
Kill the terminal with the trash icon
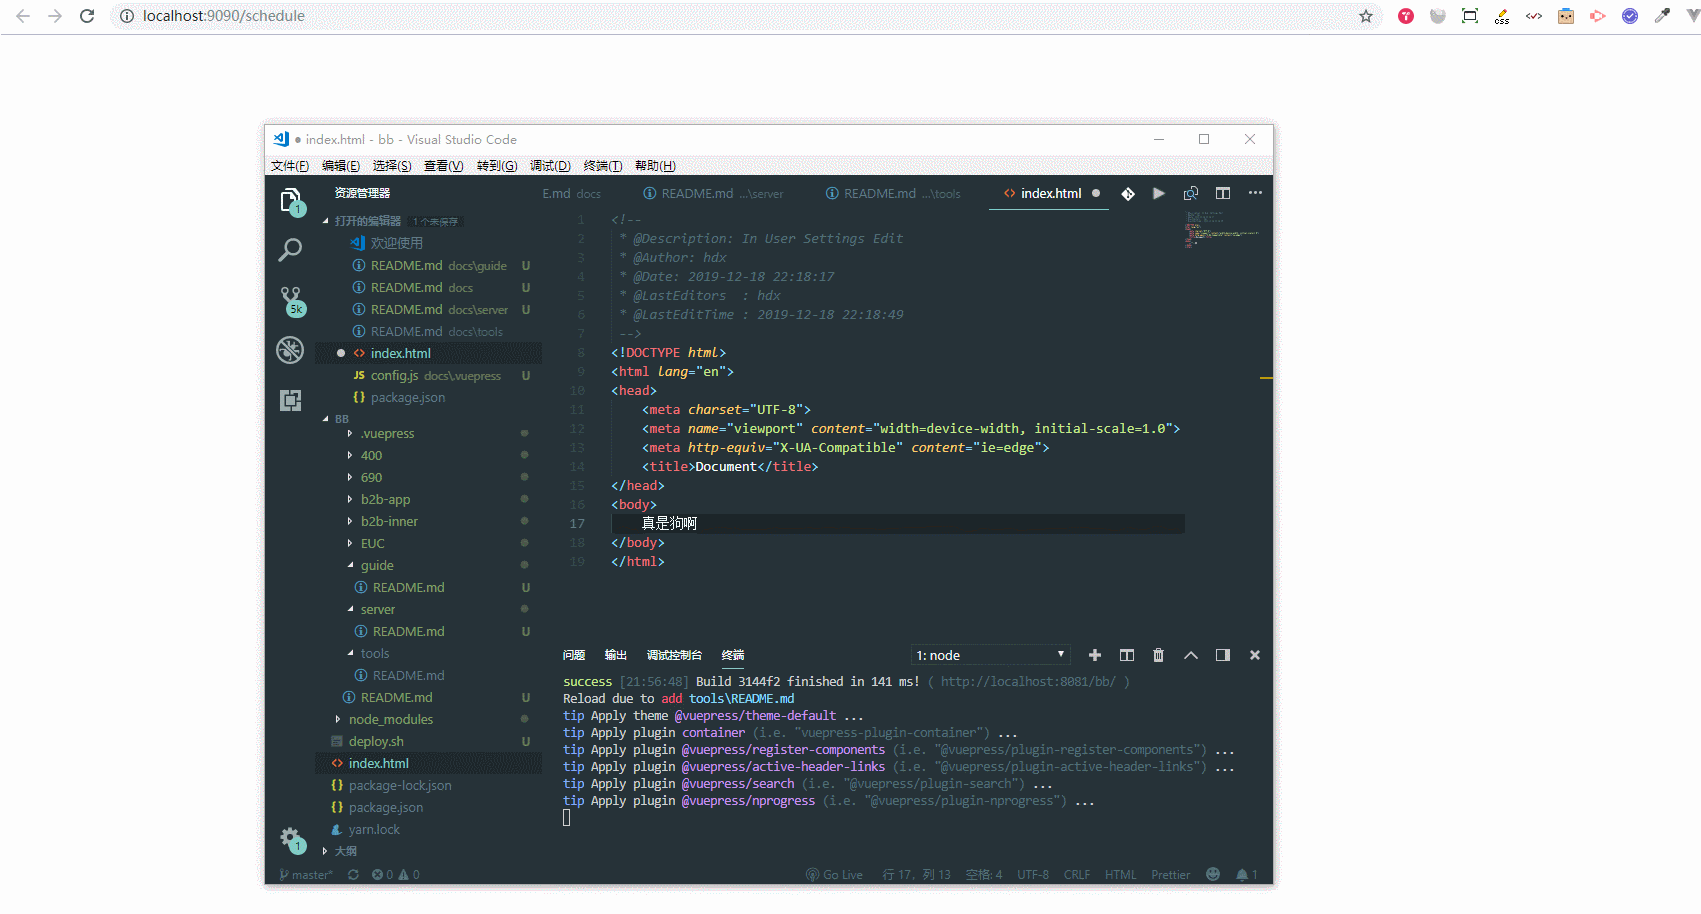click(x=1158, y=655)
